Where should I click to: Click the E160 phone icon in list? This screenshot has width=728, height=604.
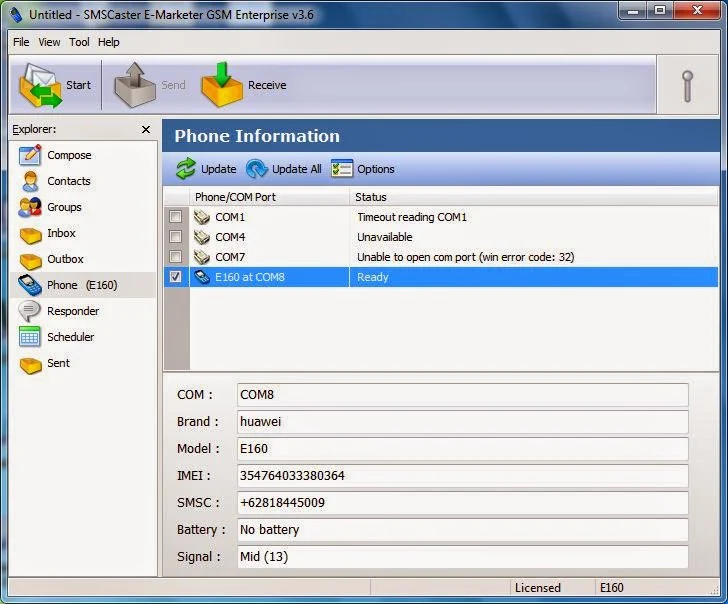tap(202, 277)
